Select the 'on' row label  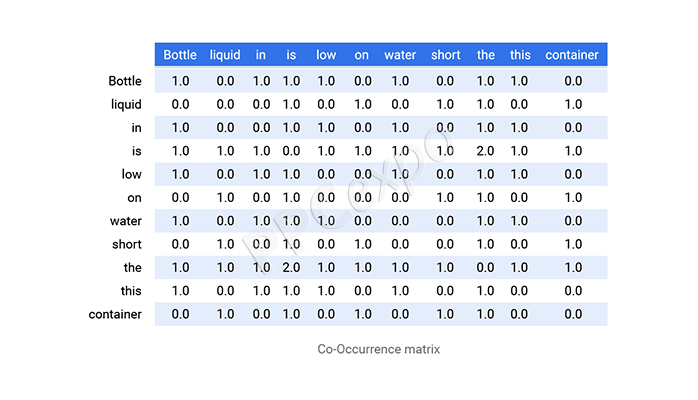[134, 197]
